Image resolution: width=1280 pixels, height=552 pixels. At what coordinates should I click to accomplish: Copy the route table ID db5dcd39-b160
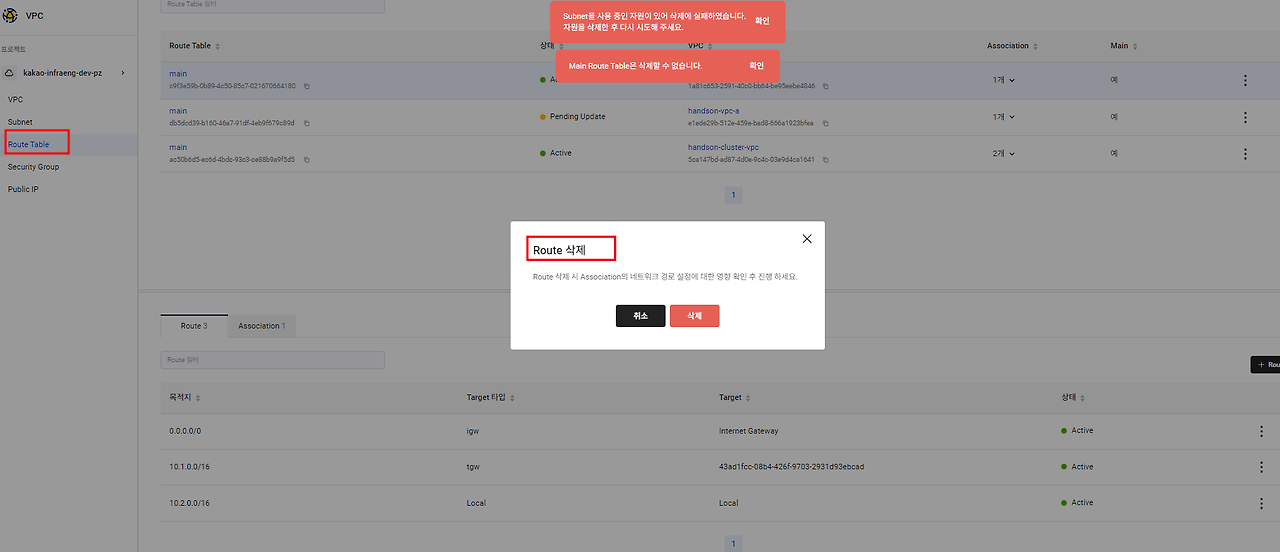306,123
